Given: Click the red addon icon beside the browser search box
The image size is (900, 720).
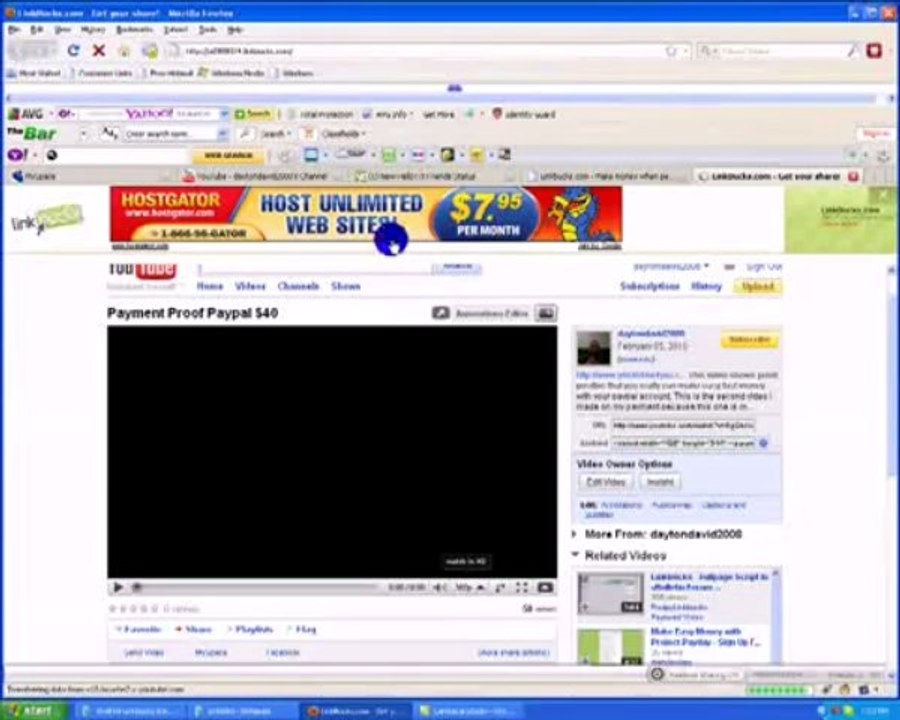Looking at the screenshot, I should pos(874,51).
